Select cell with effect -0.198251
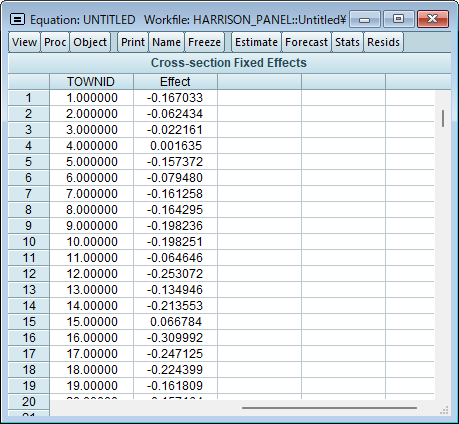Screen dimensions: 459x424 tap(175, 242)
